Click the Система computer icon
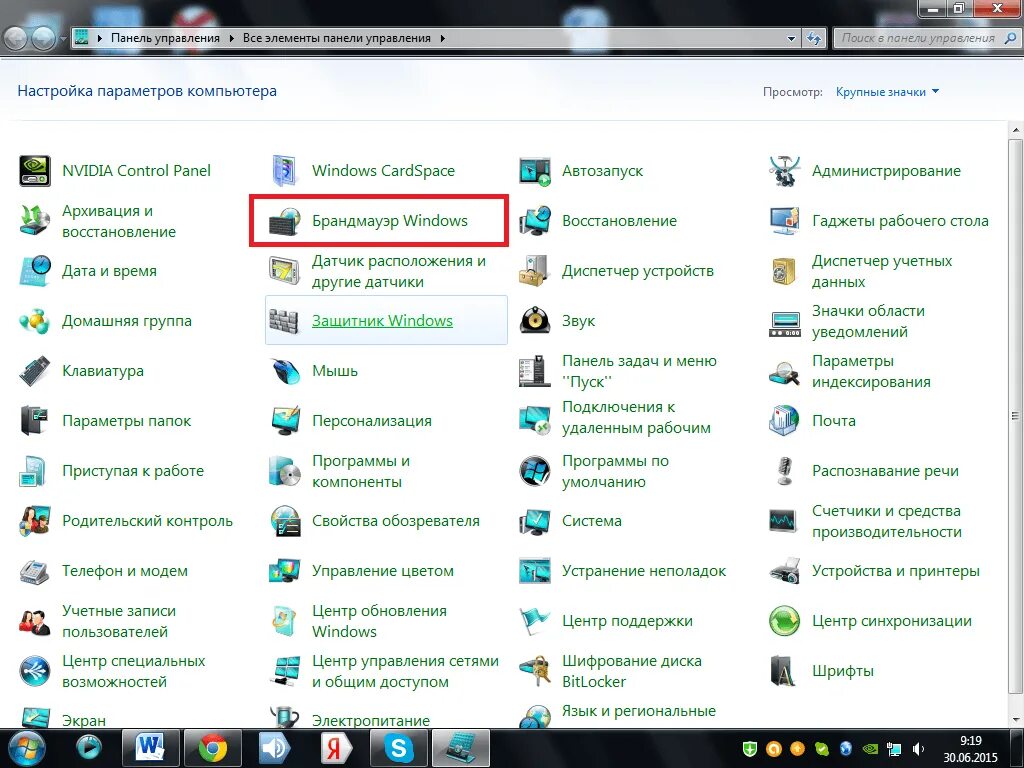The height and width of the screenshot is (768, 1024). (x=535, y=520)
